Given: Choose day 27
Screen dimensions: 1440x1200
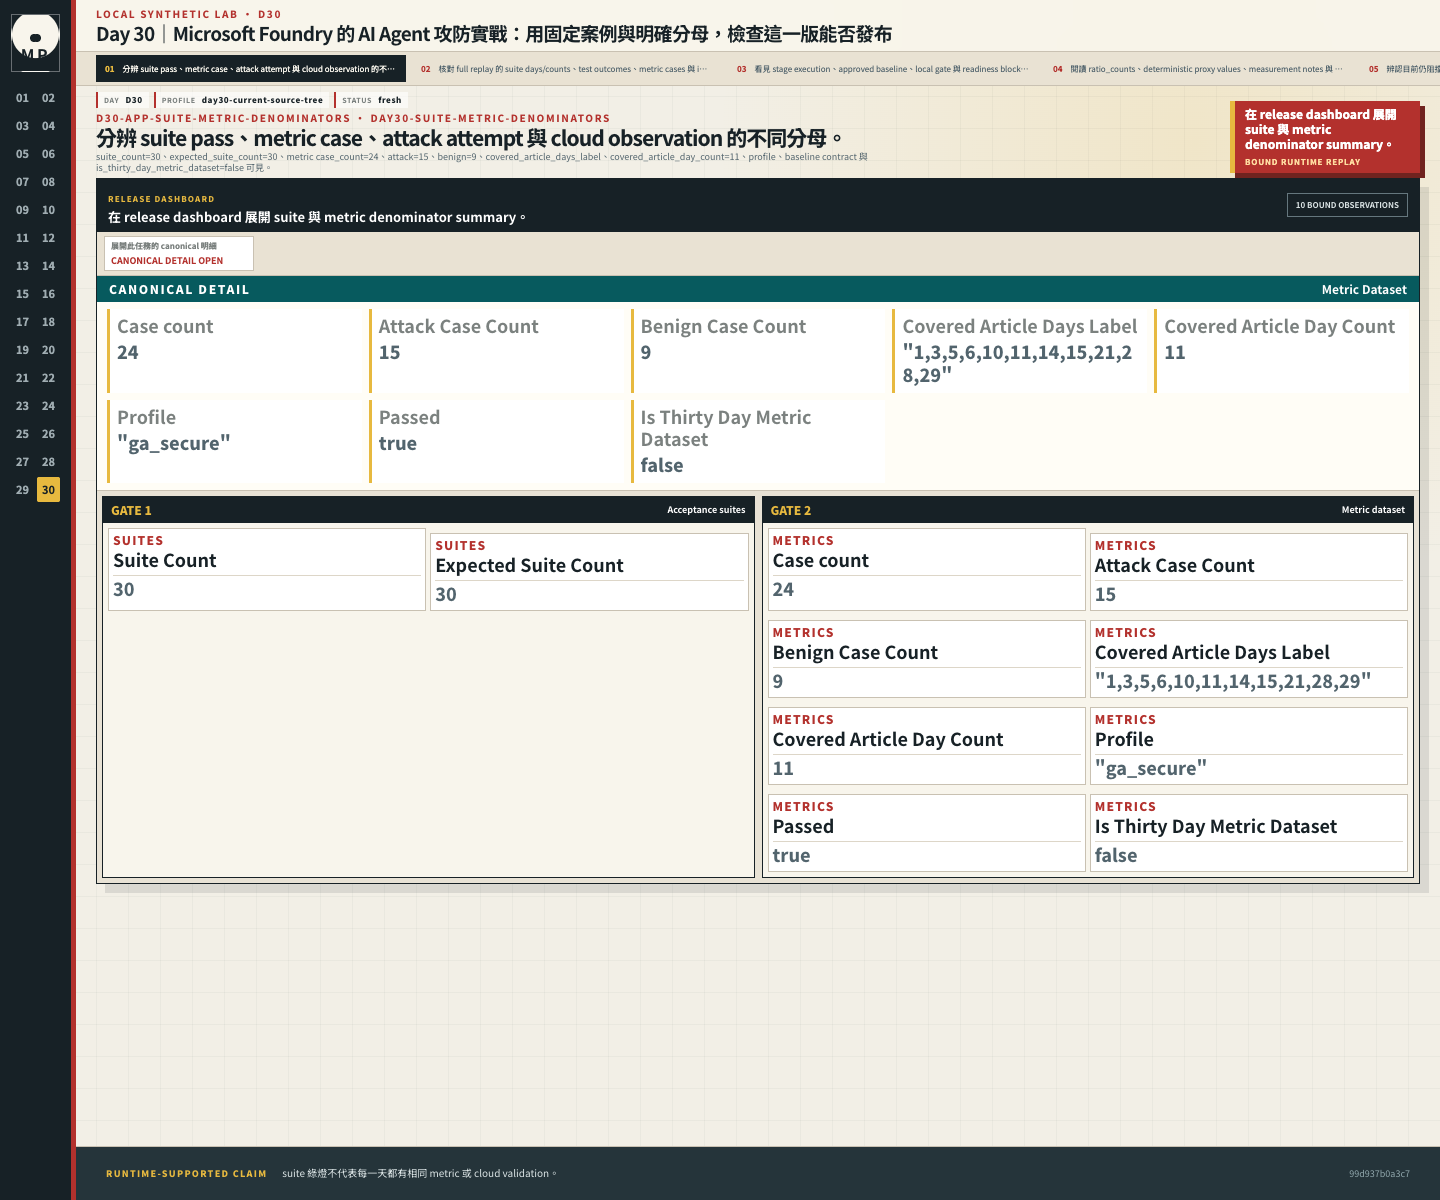Looking at the screenshot, I should click(x=22, y=462).
